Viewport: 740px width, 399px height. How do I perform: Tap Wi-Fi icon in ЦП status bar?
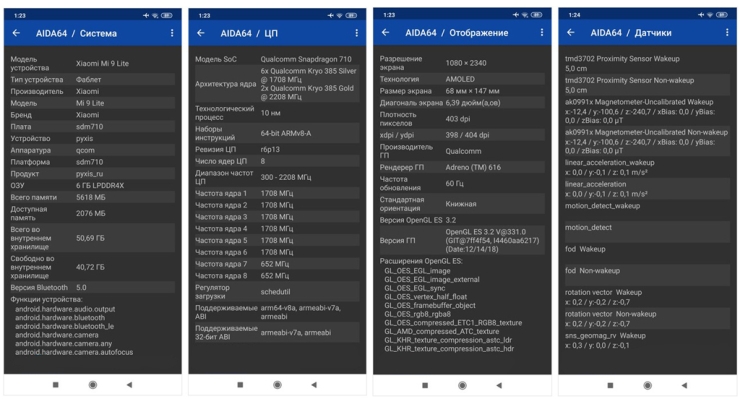coord(339,16)
